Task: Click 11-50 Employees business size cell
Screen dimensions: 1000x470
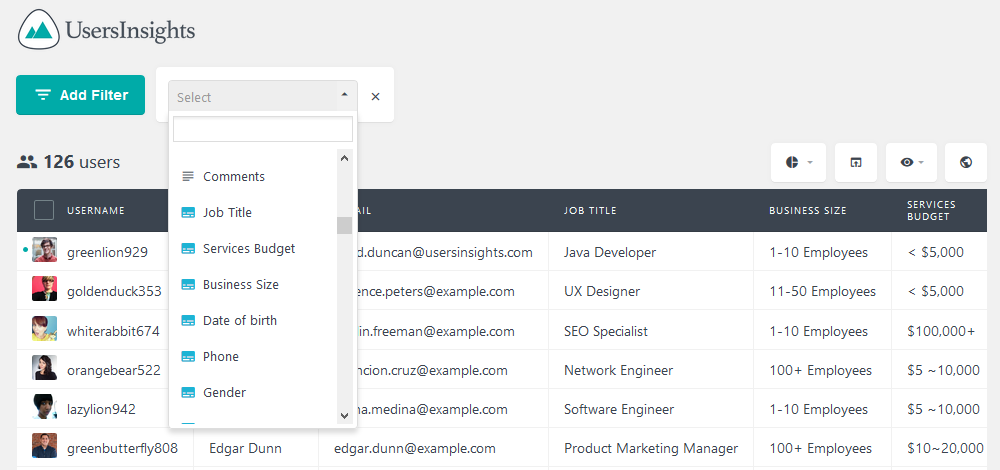Action: click(x=823, y=292)
